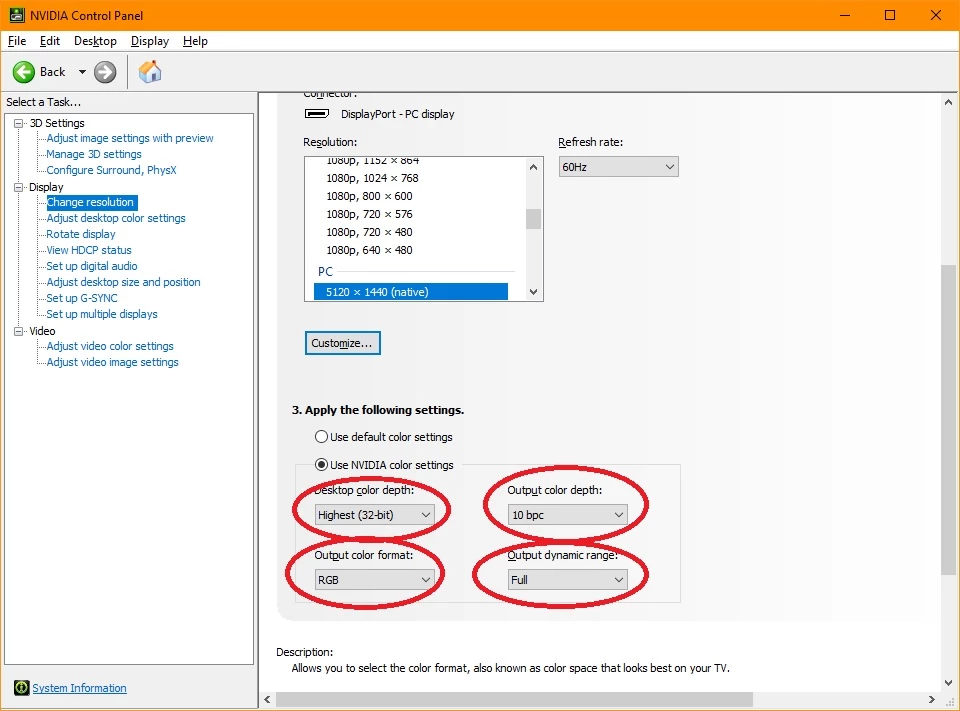Click resolution list scroll up arrow

pos(533,167)
